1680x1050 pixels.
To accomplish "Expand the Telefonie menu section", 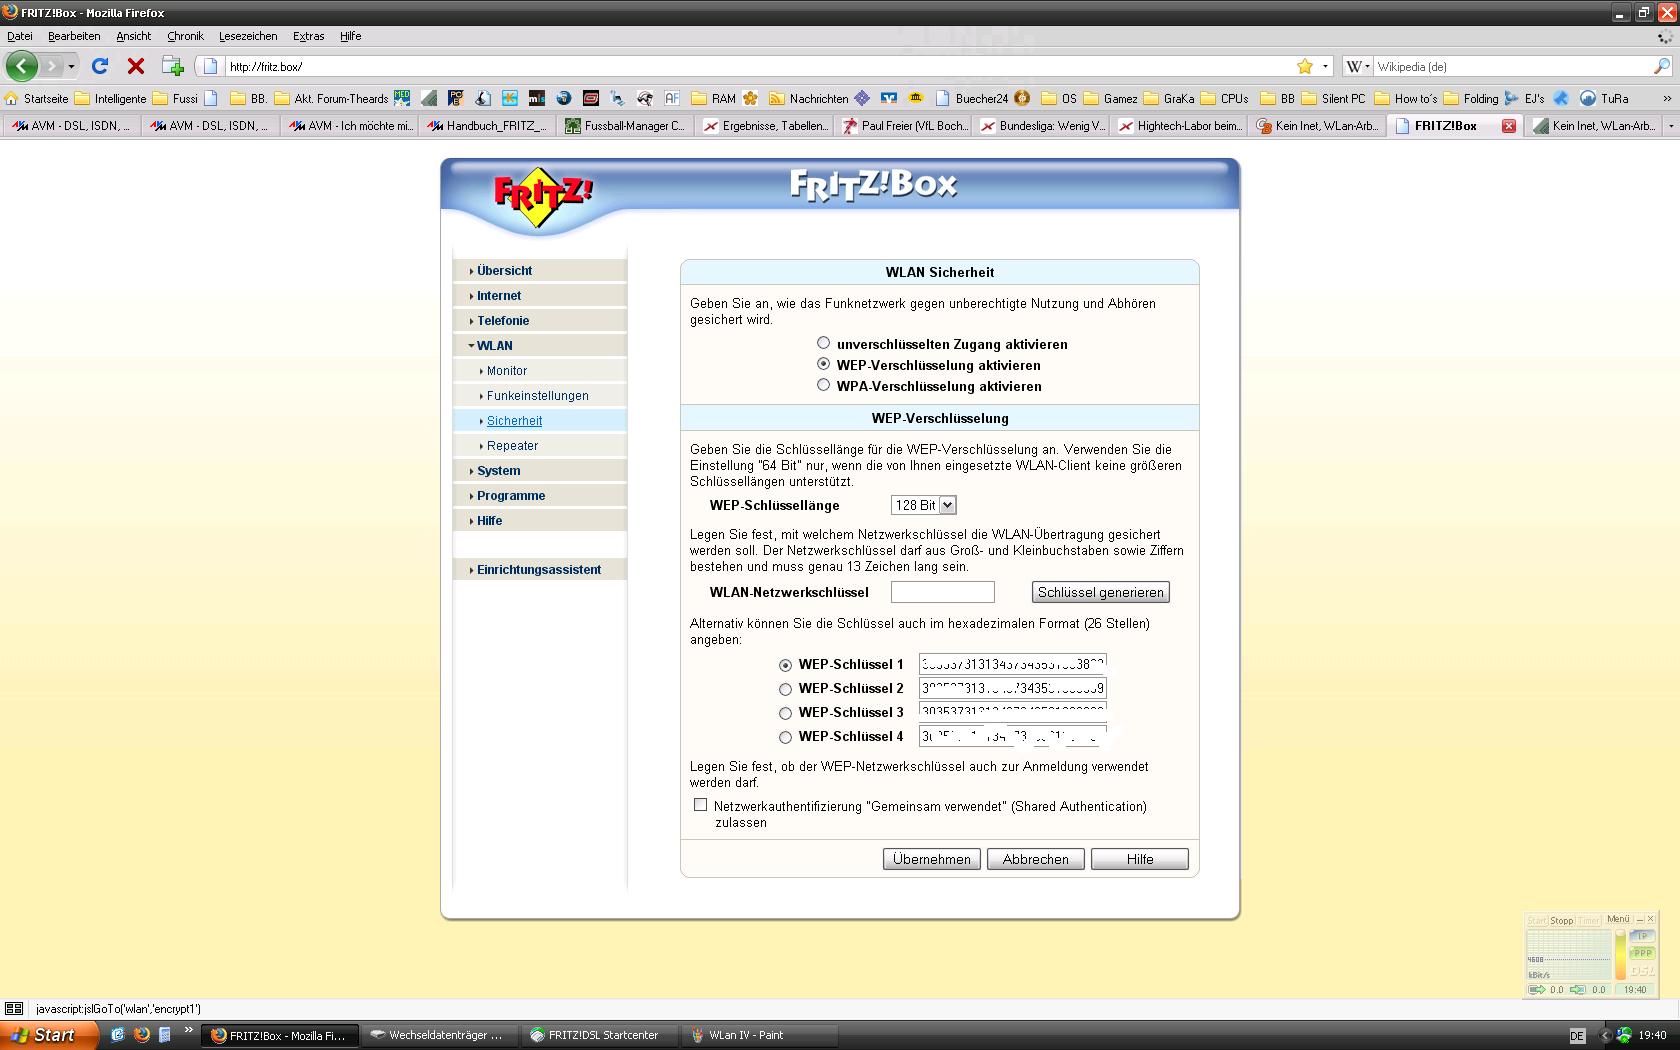I will [x=541, y=321].
